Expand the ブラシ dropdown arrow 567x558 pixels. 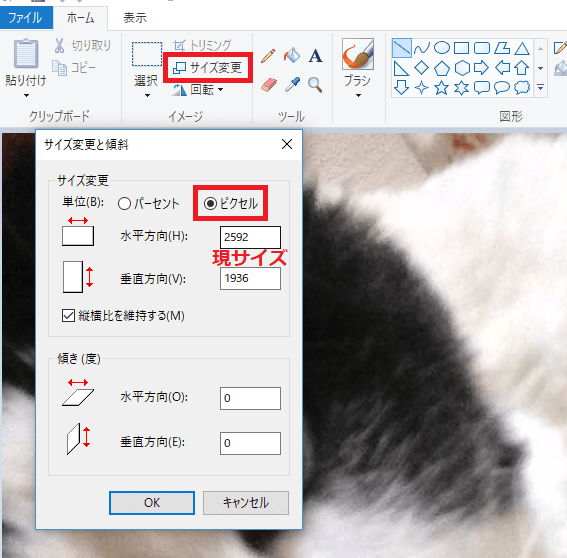tap(358, 95)
